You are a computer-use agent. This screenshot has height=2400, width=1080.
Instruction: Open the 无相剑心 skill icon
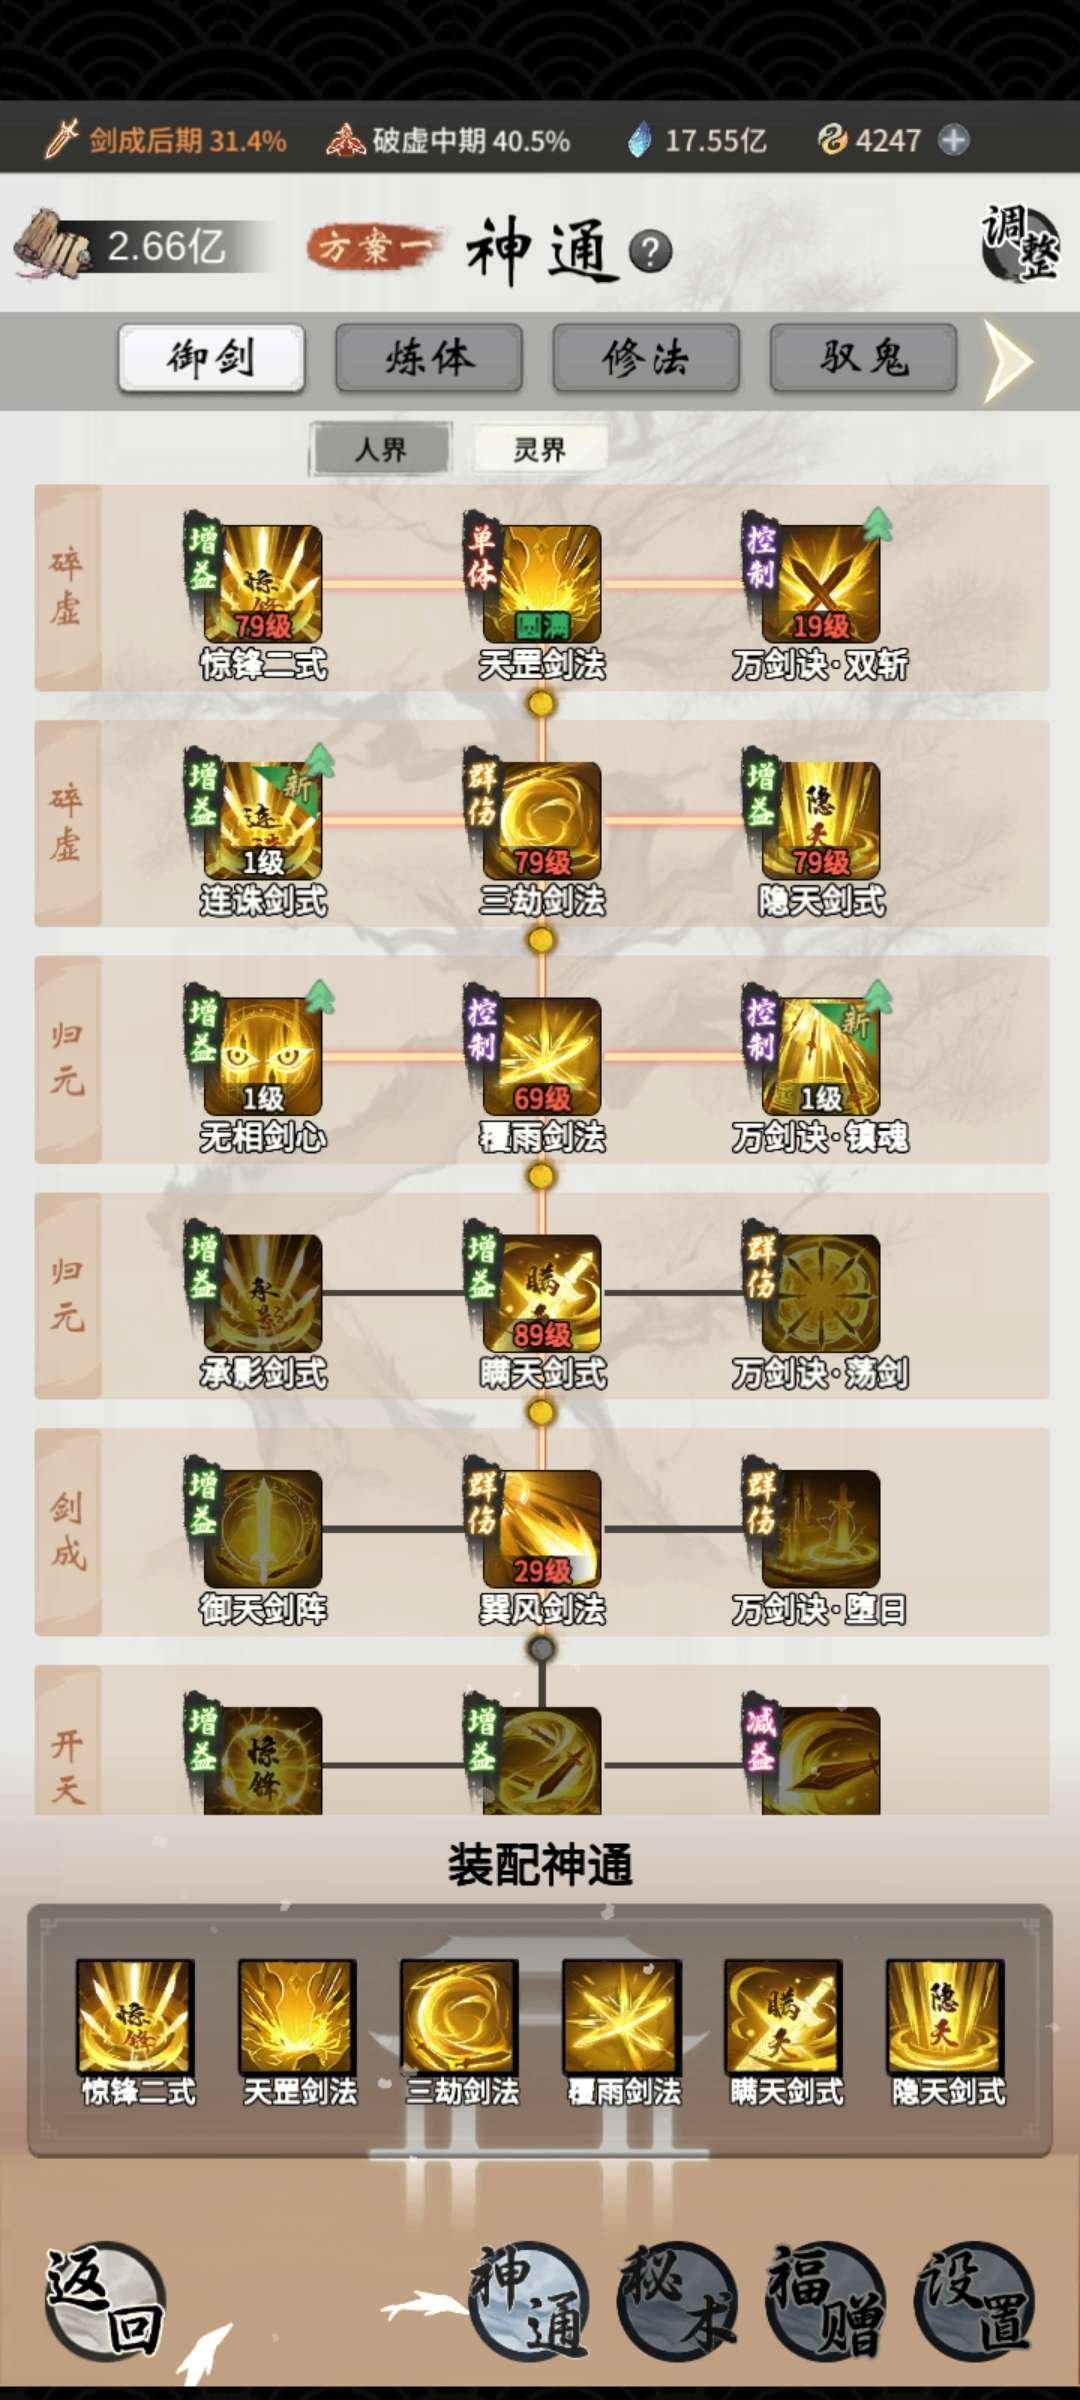[262, 1056]
